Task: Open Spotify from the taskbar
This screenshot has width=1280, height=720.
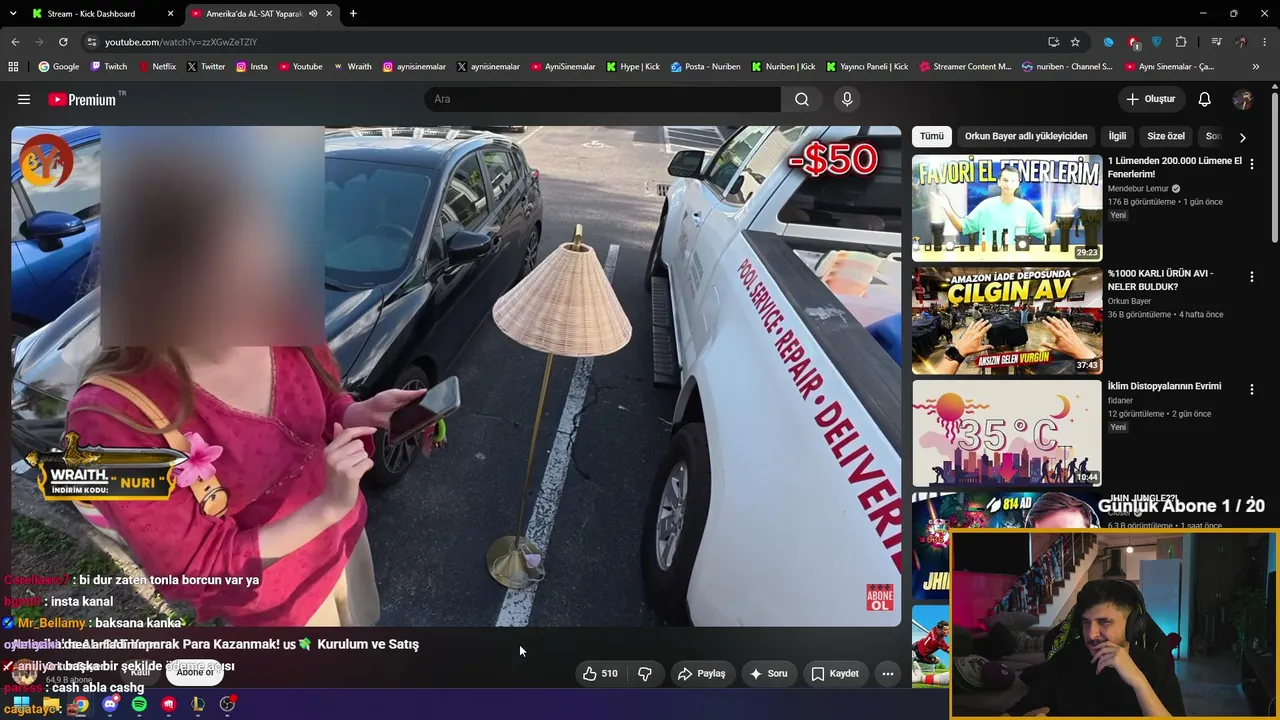Action: [x=139, y=705]
